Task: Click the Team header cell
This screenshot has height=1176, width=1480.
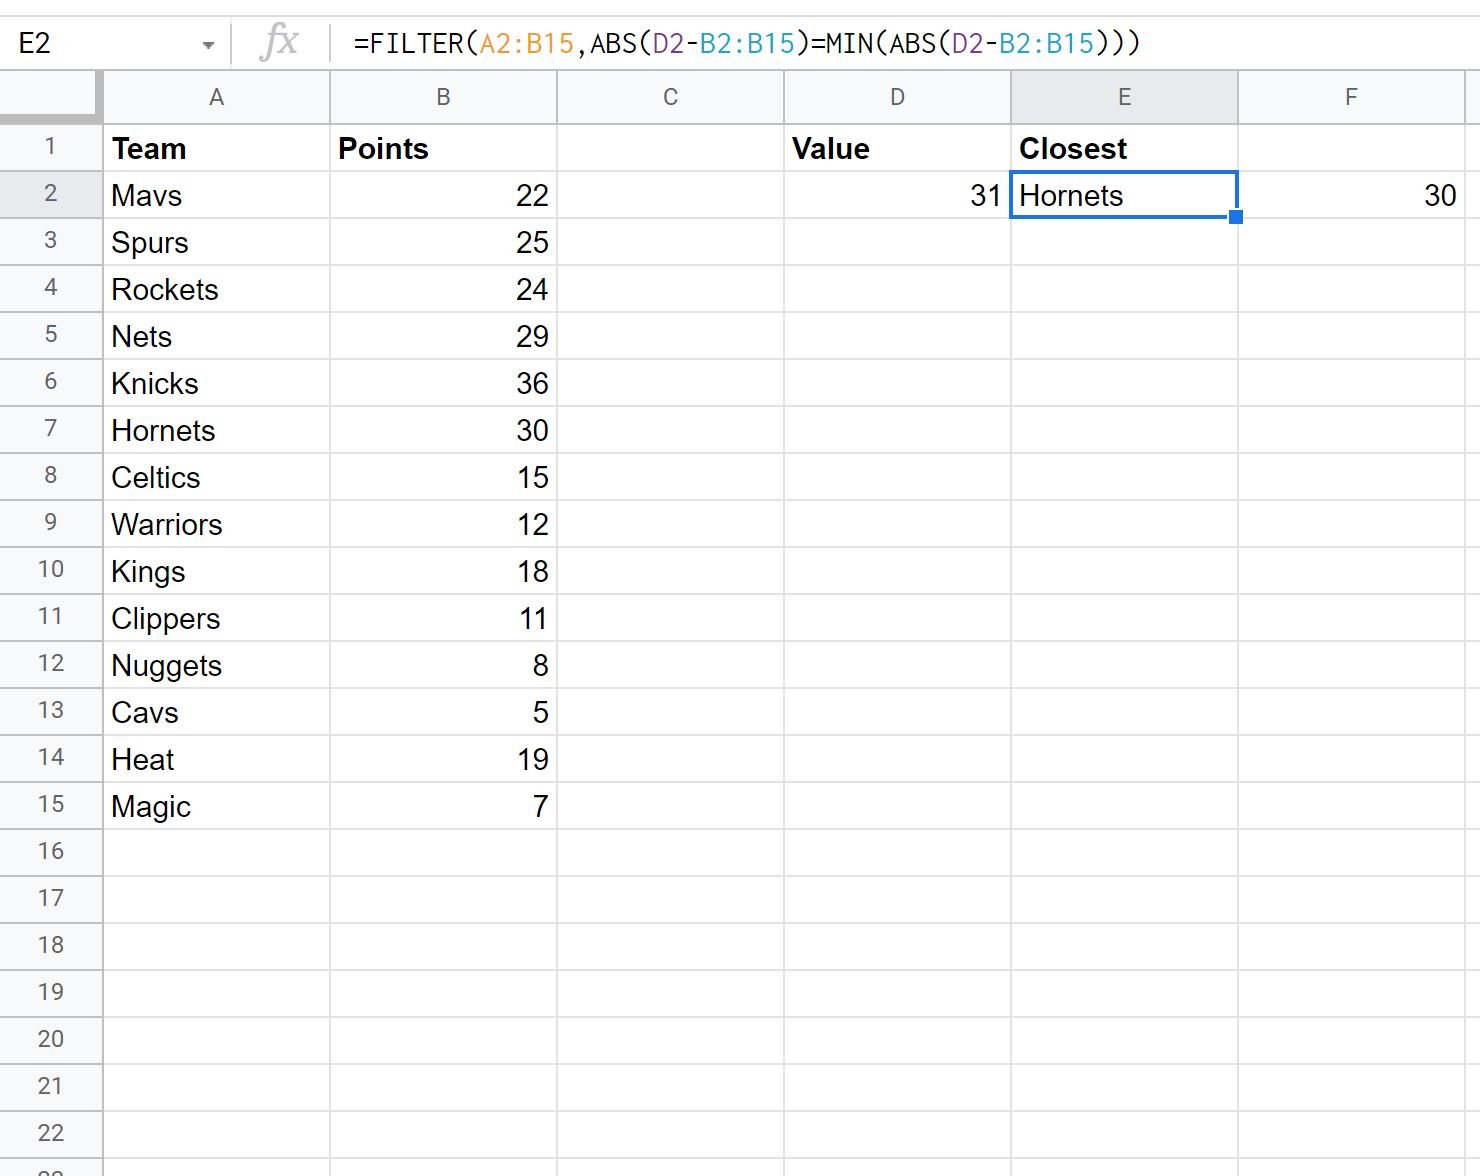Action: 216,148
